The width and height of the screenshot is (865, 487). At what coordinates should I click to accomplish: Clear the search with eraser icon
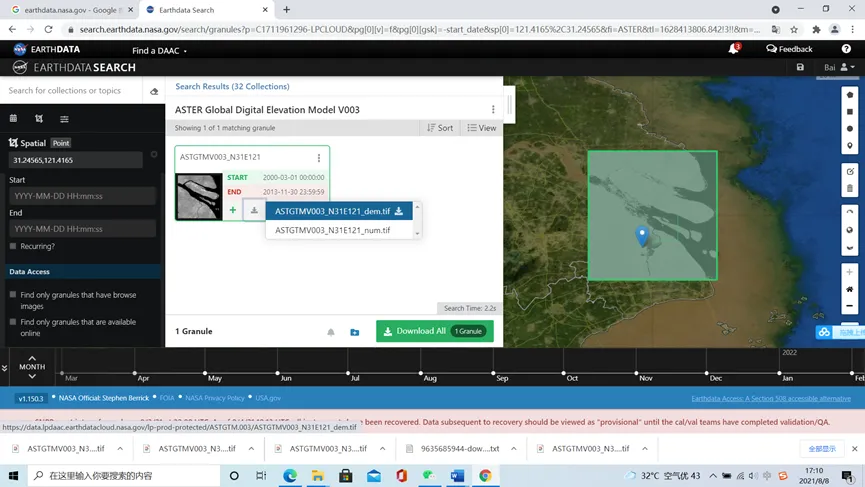(154, 91)
